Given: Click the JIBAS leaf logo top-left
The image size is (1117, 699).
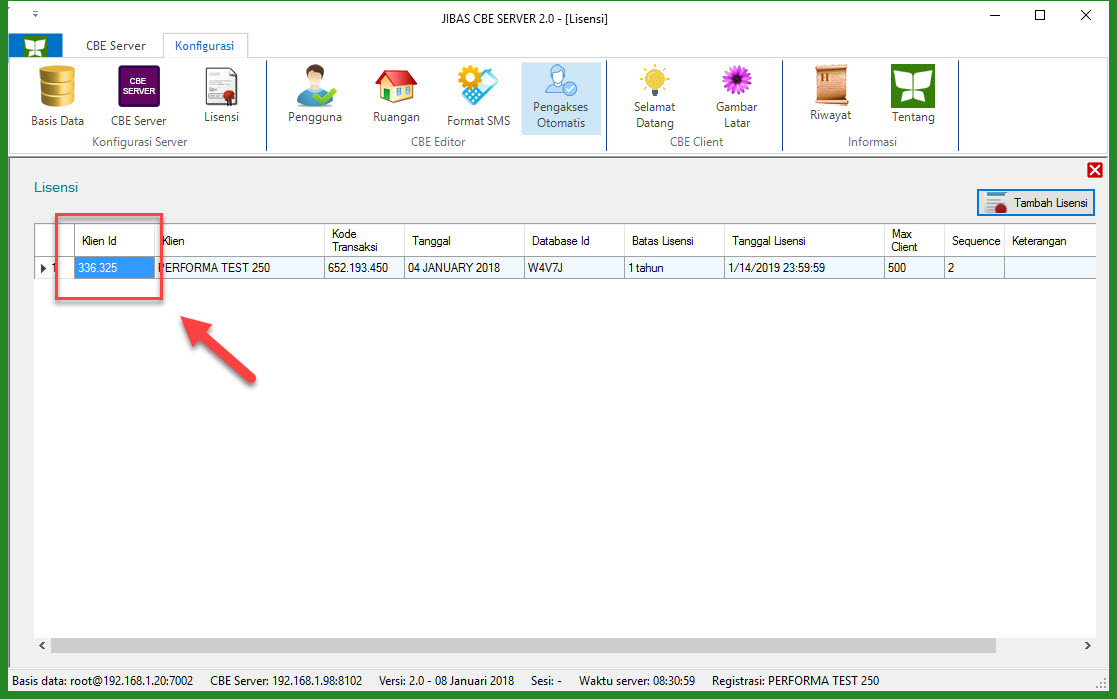Looking at the screenshot, I should [35, 45].
